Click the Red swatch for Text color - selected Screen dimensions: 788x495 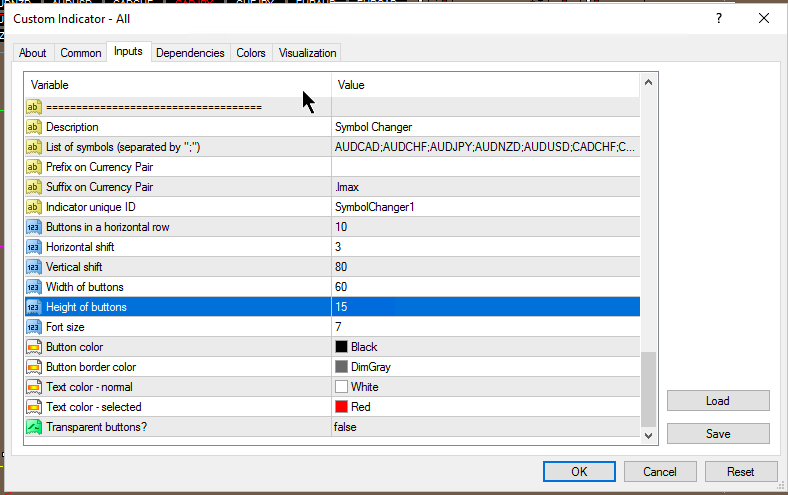click(341, 407)
